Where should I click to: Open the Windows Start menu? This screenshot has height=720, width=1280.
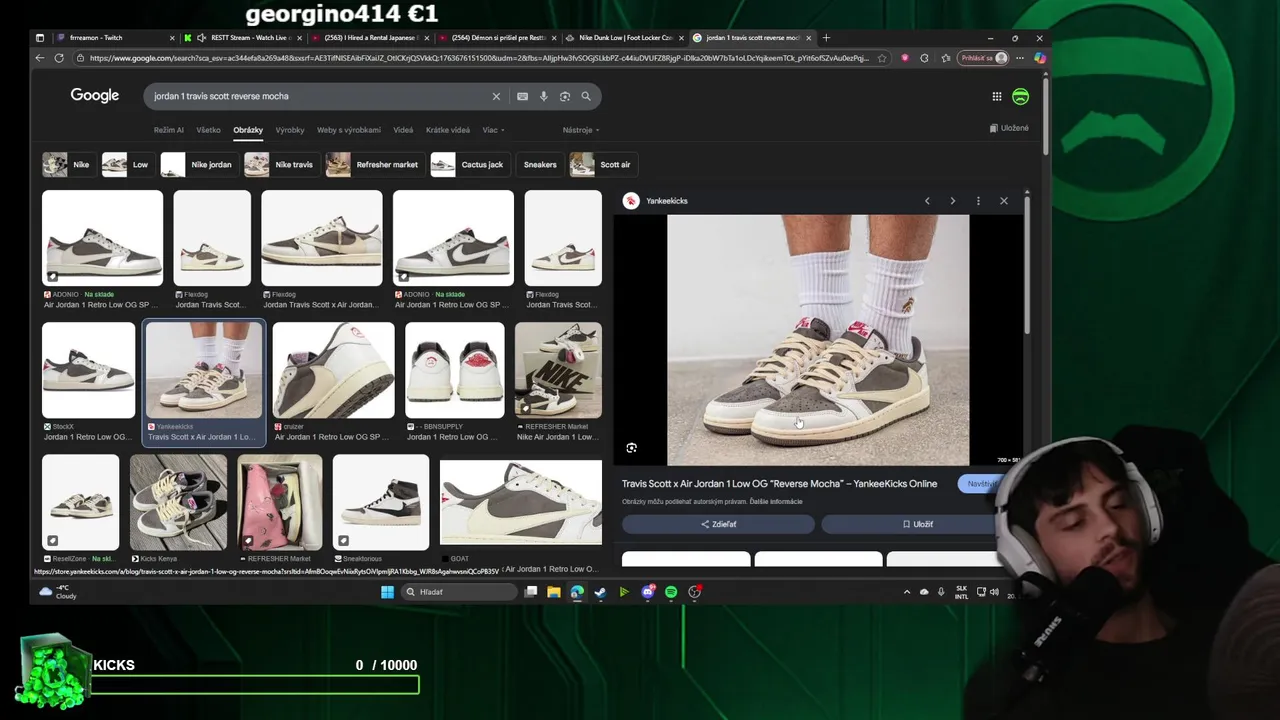coord(387,592)
